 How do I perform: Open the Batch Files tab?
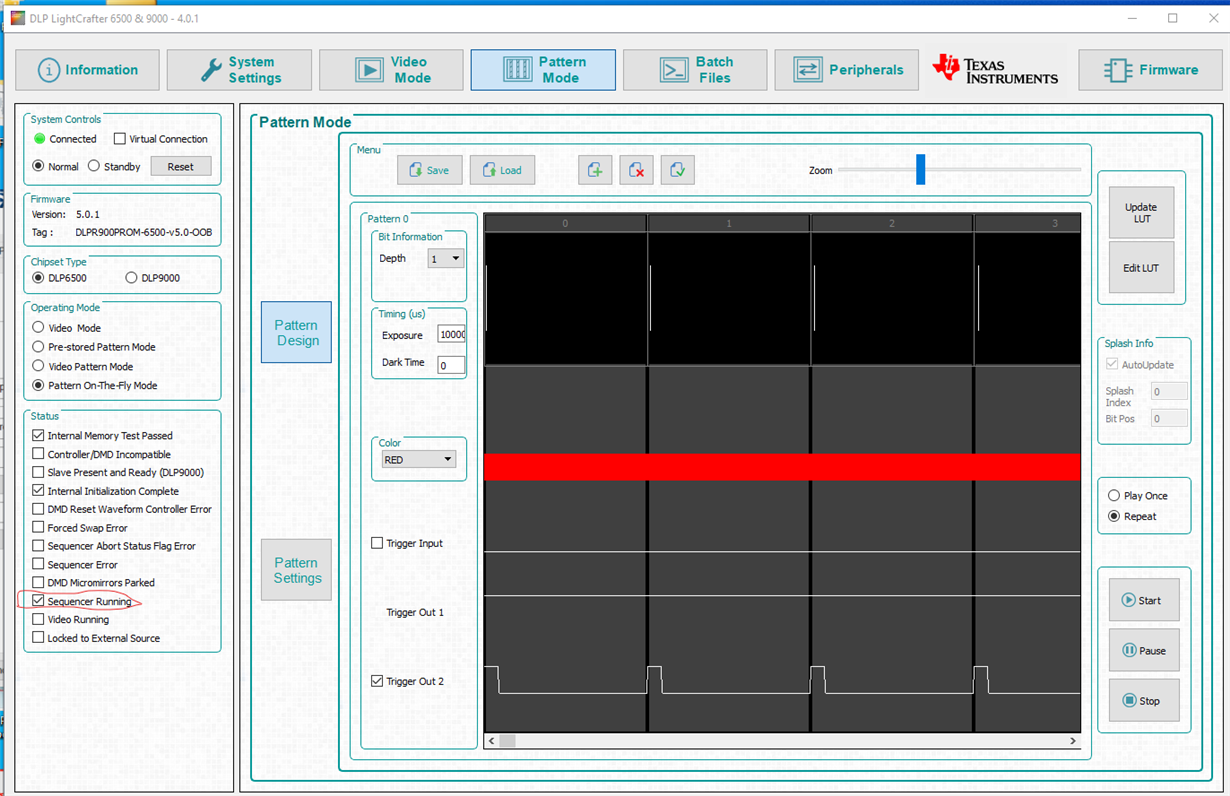tap(695, 70)
